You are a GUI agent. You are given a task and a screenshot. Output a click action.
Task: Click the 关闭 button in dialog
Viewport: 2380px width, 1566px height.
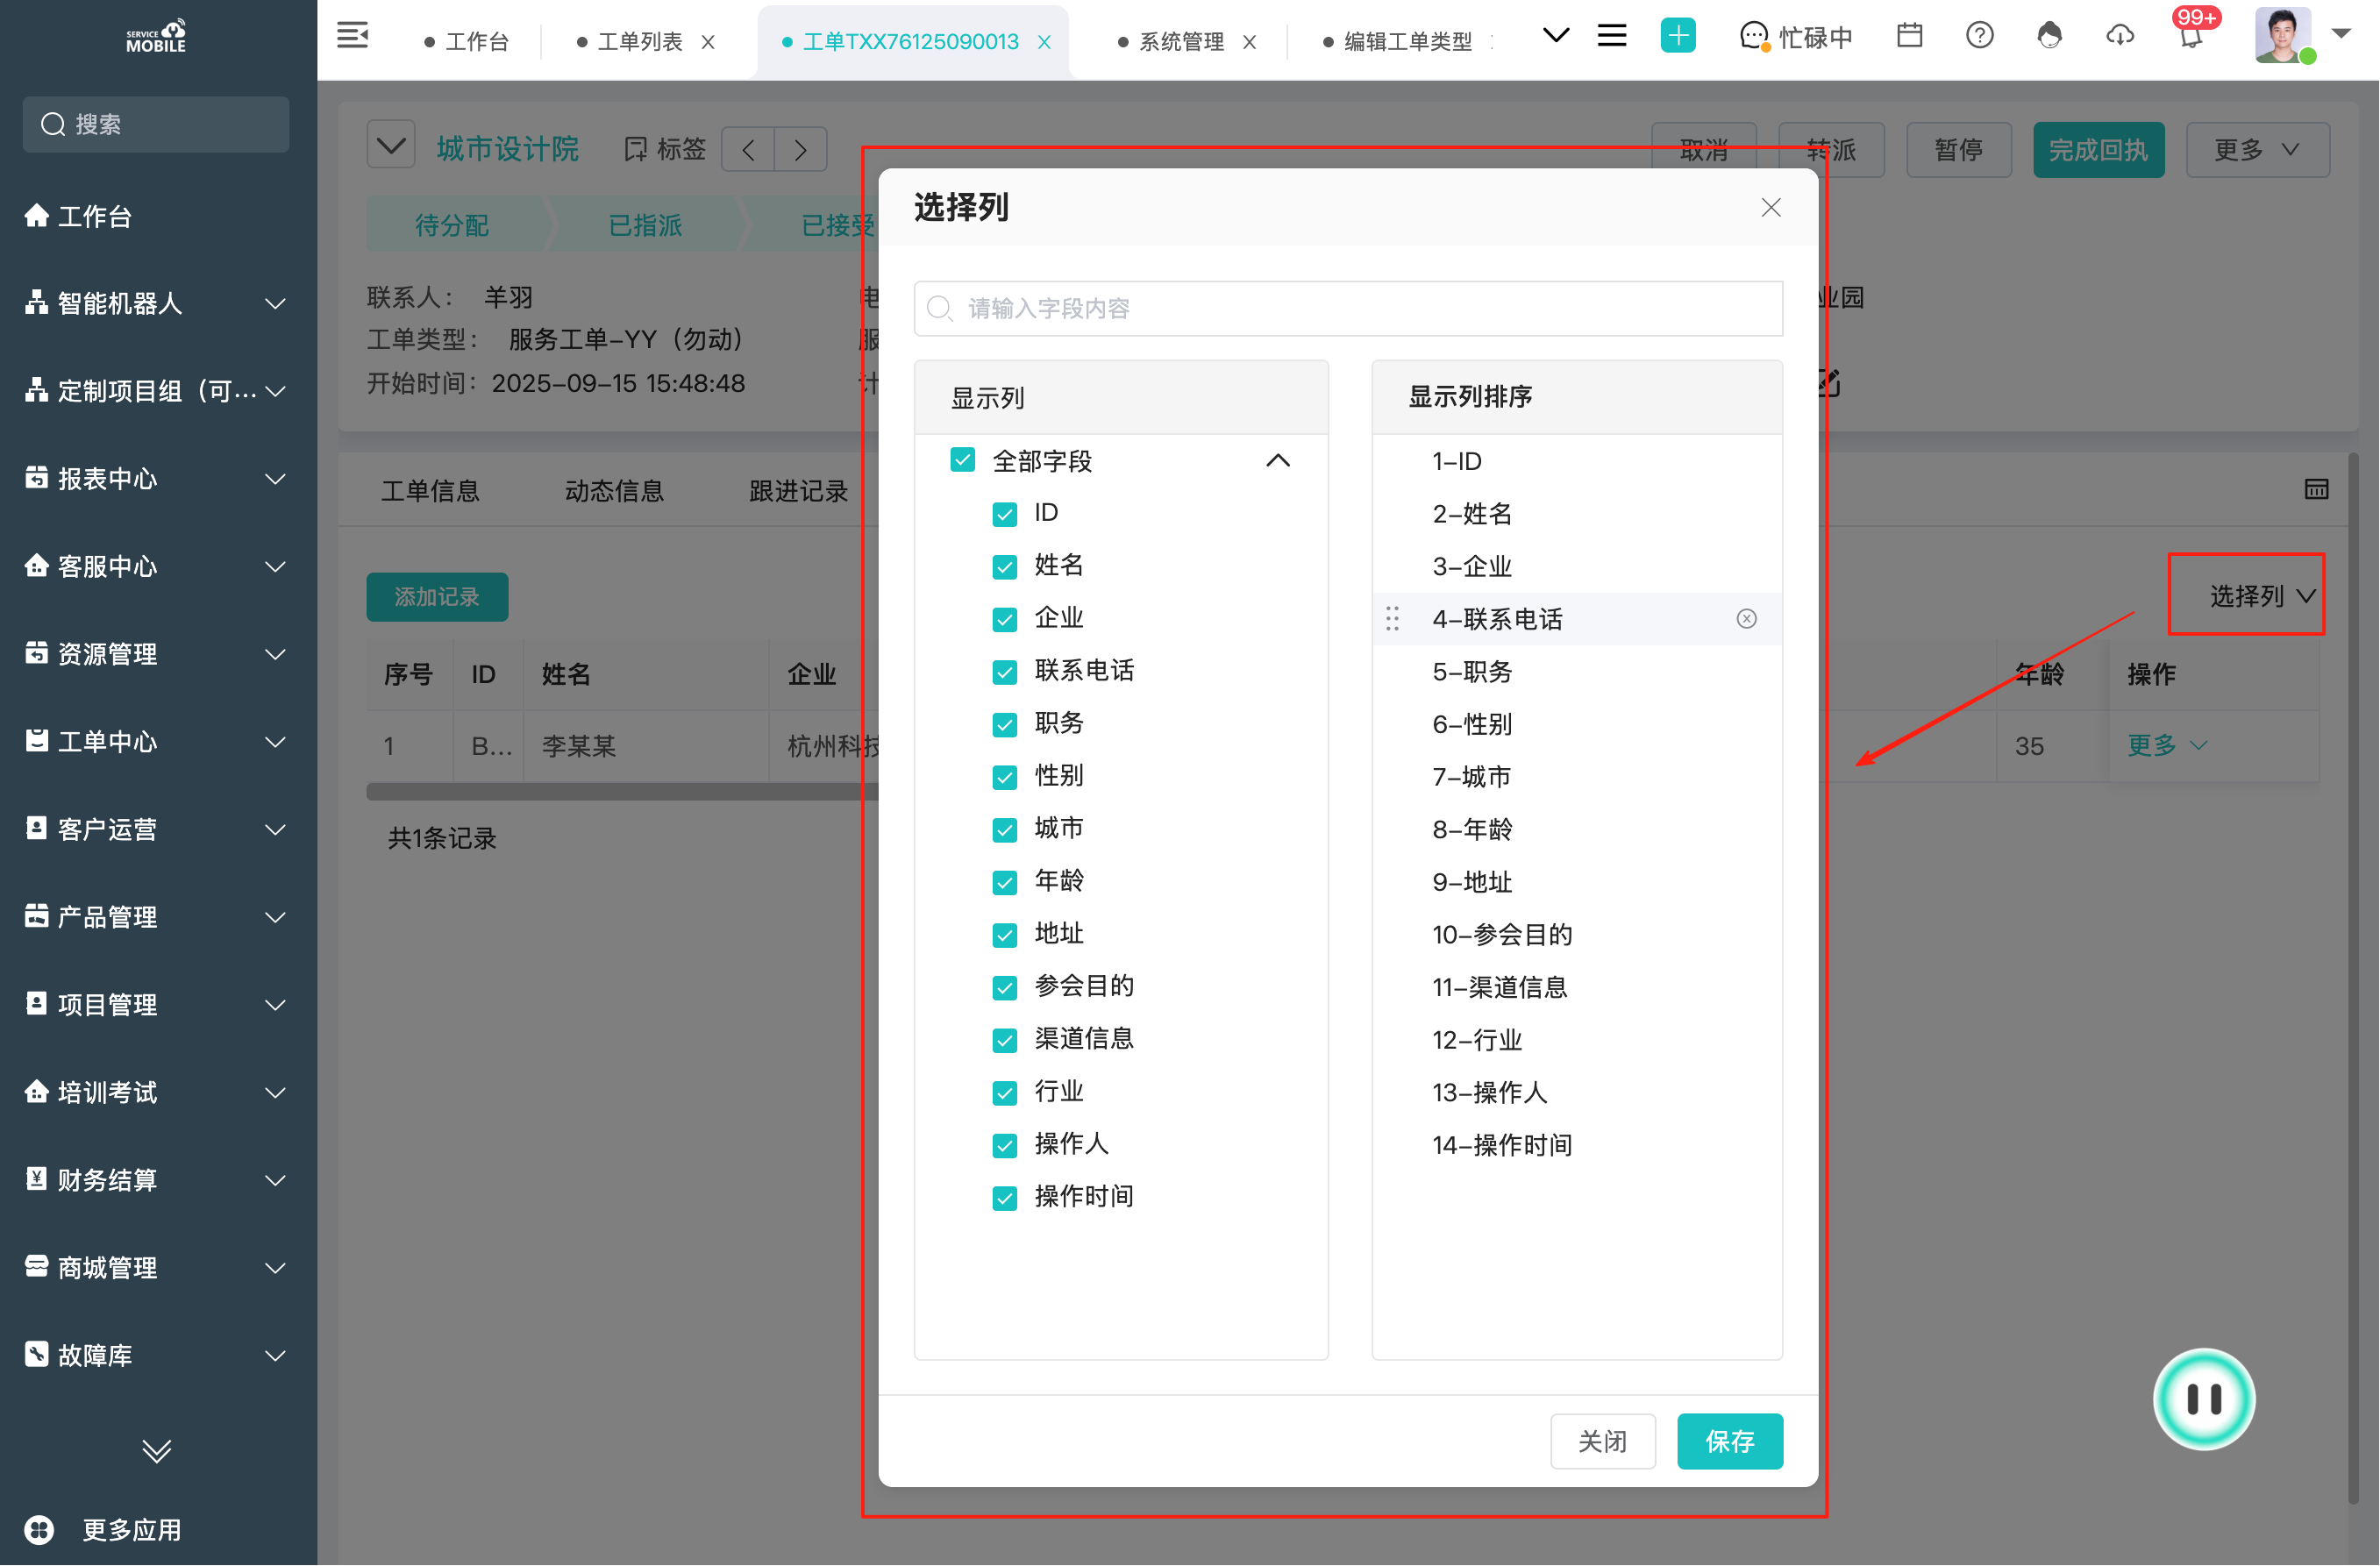coord(1602,1441)
